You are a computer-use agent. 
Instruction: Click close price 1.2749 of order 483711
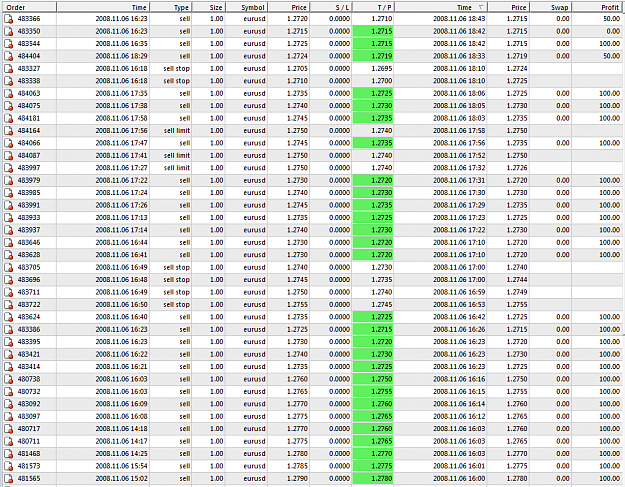(517, 292)
